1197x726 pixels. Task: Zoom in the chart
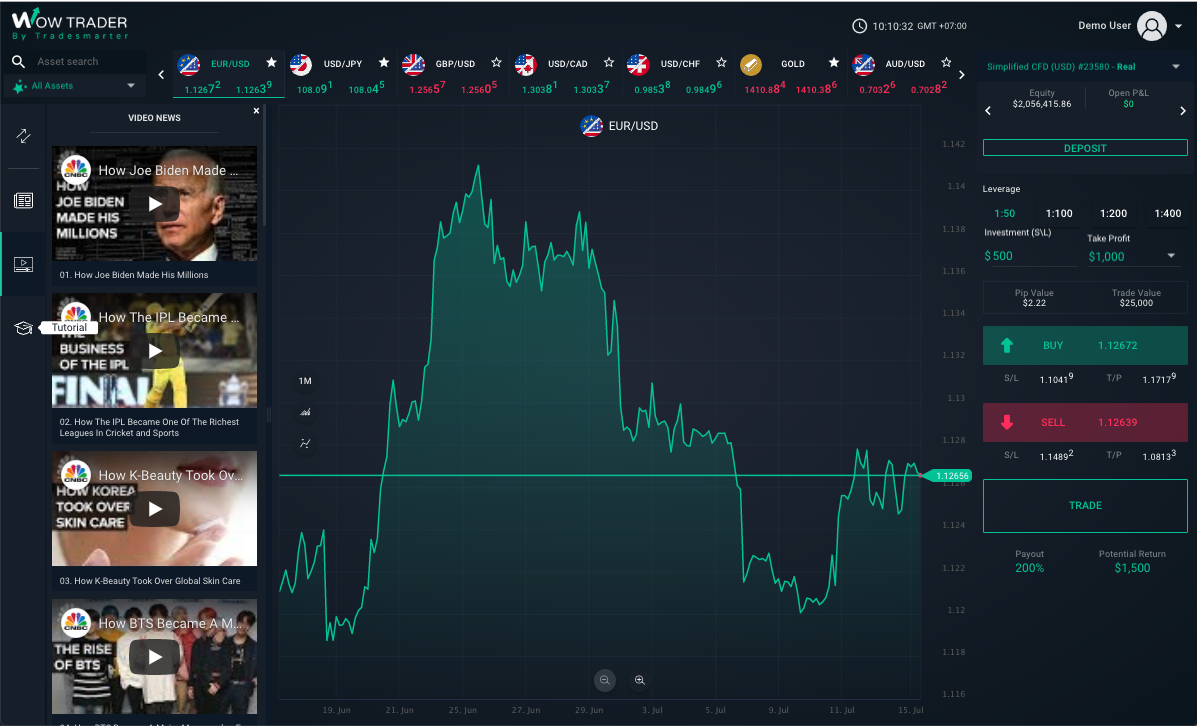640,680
